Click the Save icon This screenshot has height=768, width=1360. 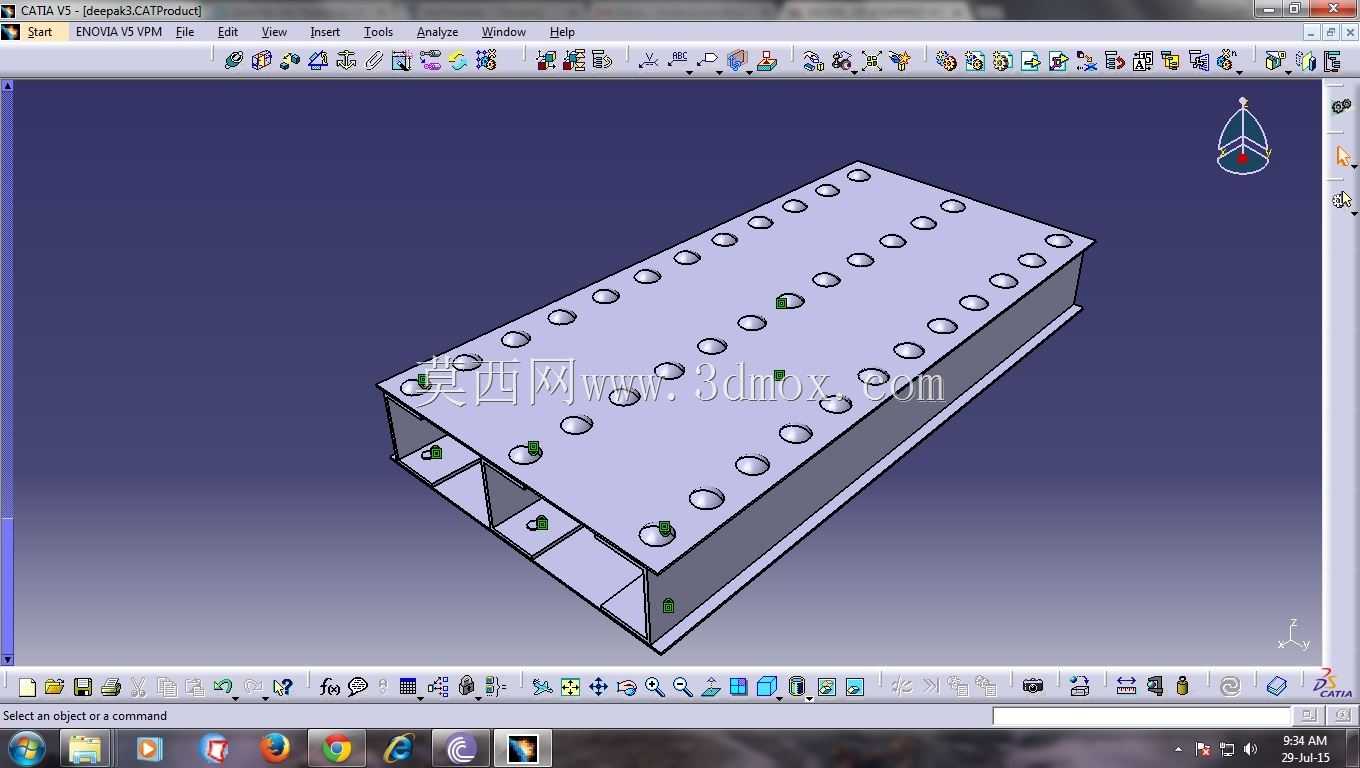pos(83,686)
